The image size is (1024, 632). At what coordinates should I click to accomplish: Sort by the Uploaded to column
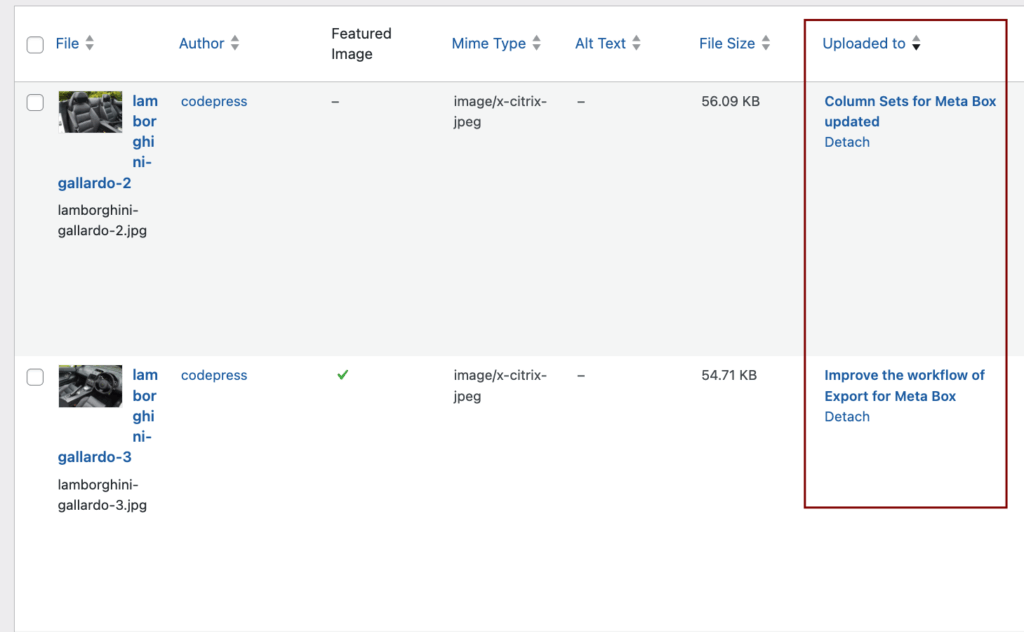point(864,43)
